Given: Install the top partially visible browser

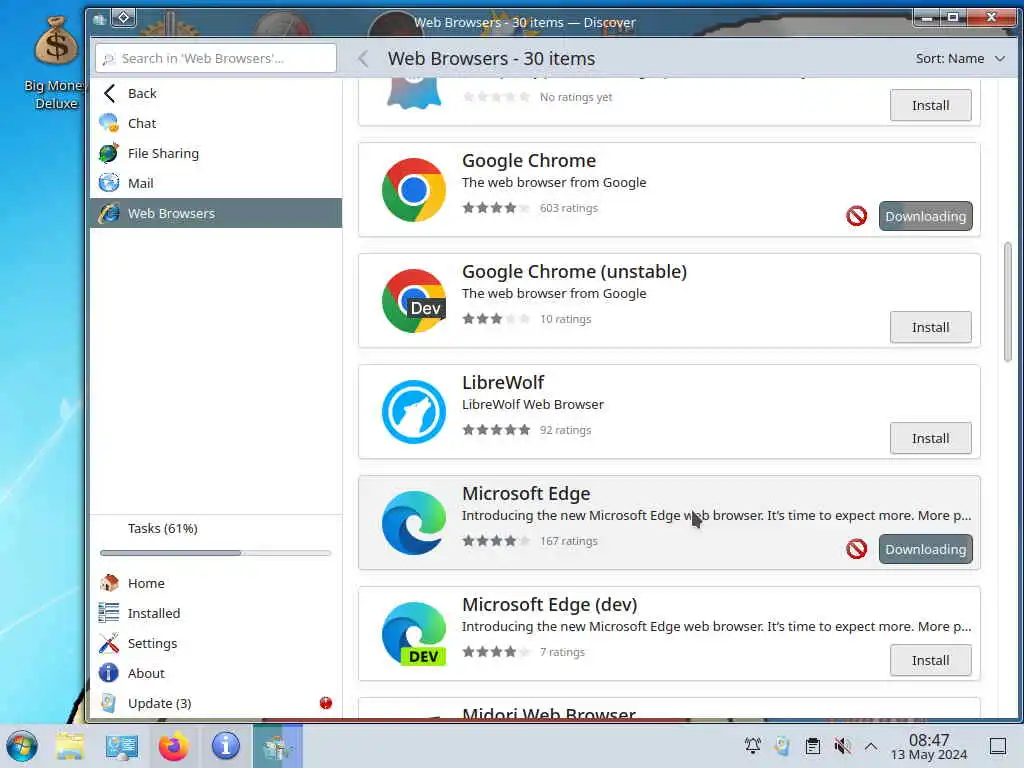Looking at the screenshot, I should point(931,105).
